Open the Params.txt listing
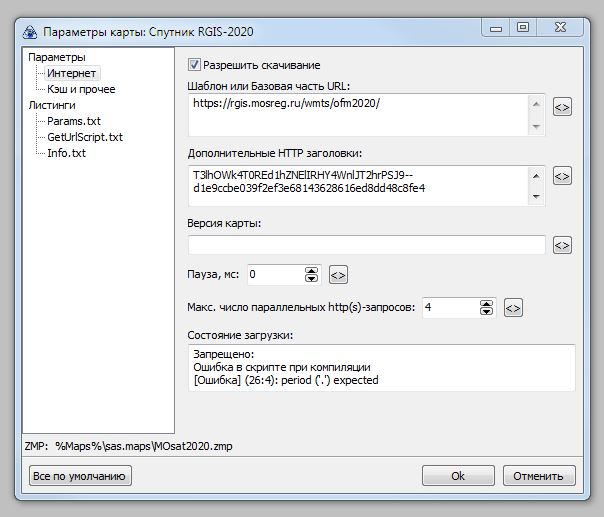Viewport: 604px width, 517px height. 74,121
